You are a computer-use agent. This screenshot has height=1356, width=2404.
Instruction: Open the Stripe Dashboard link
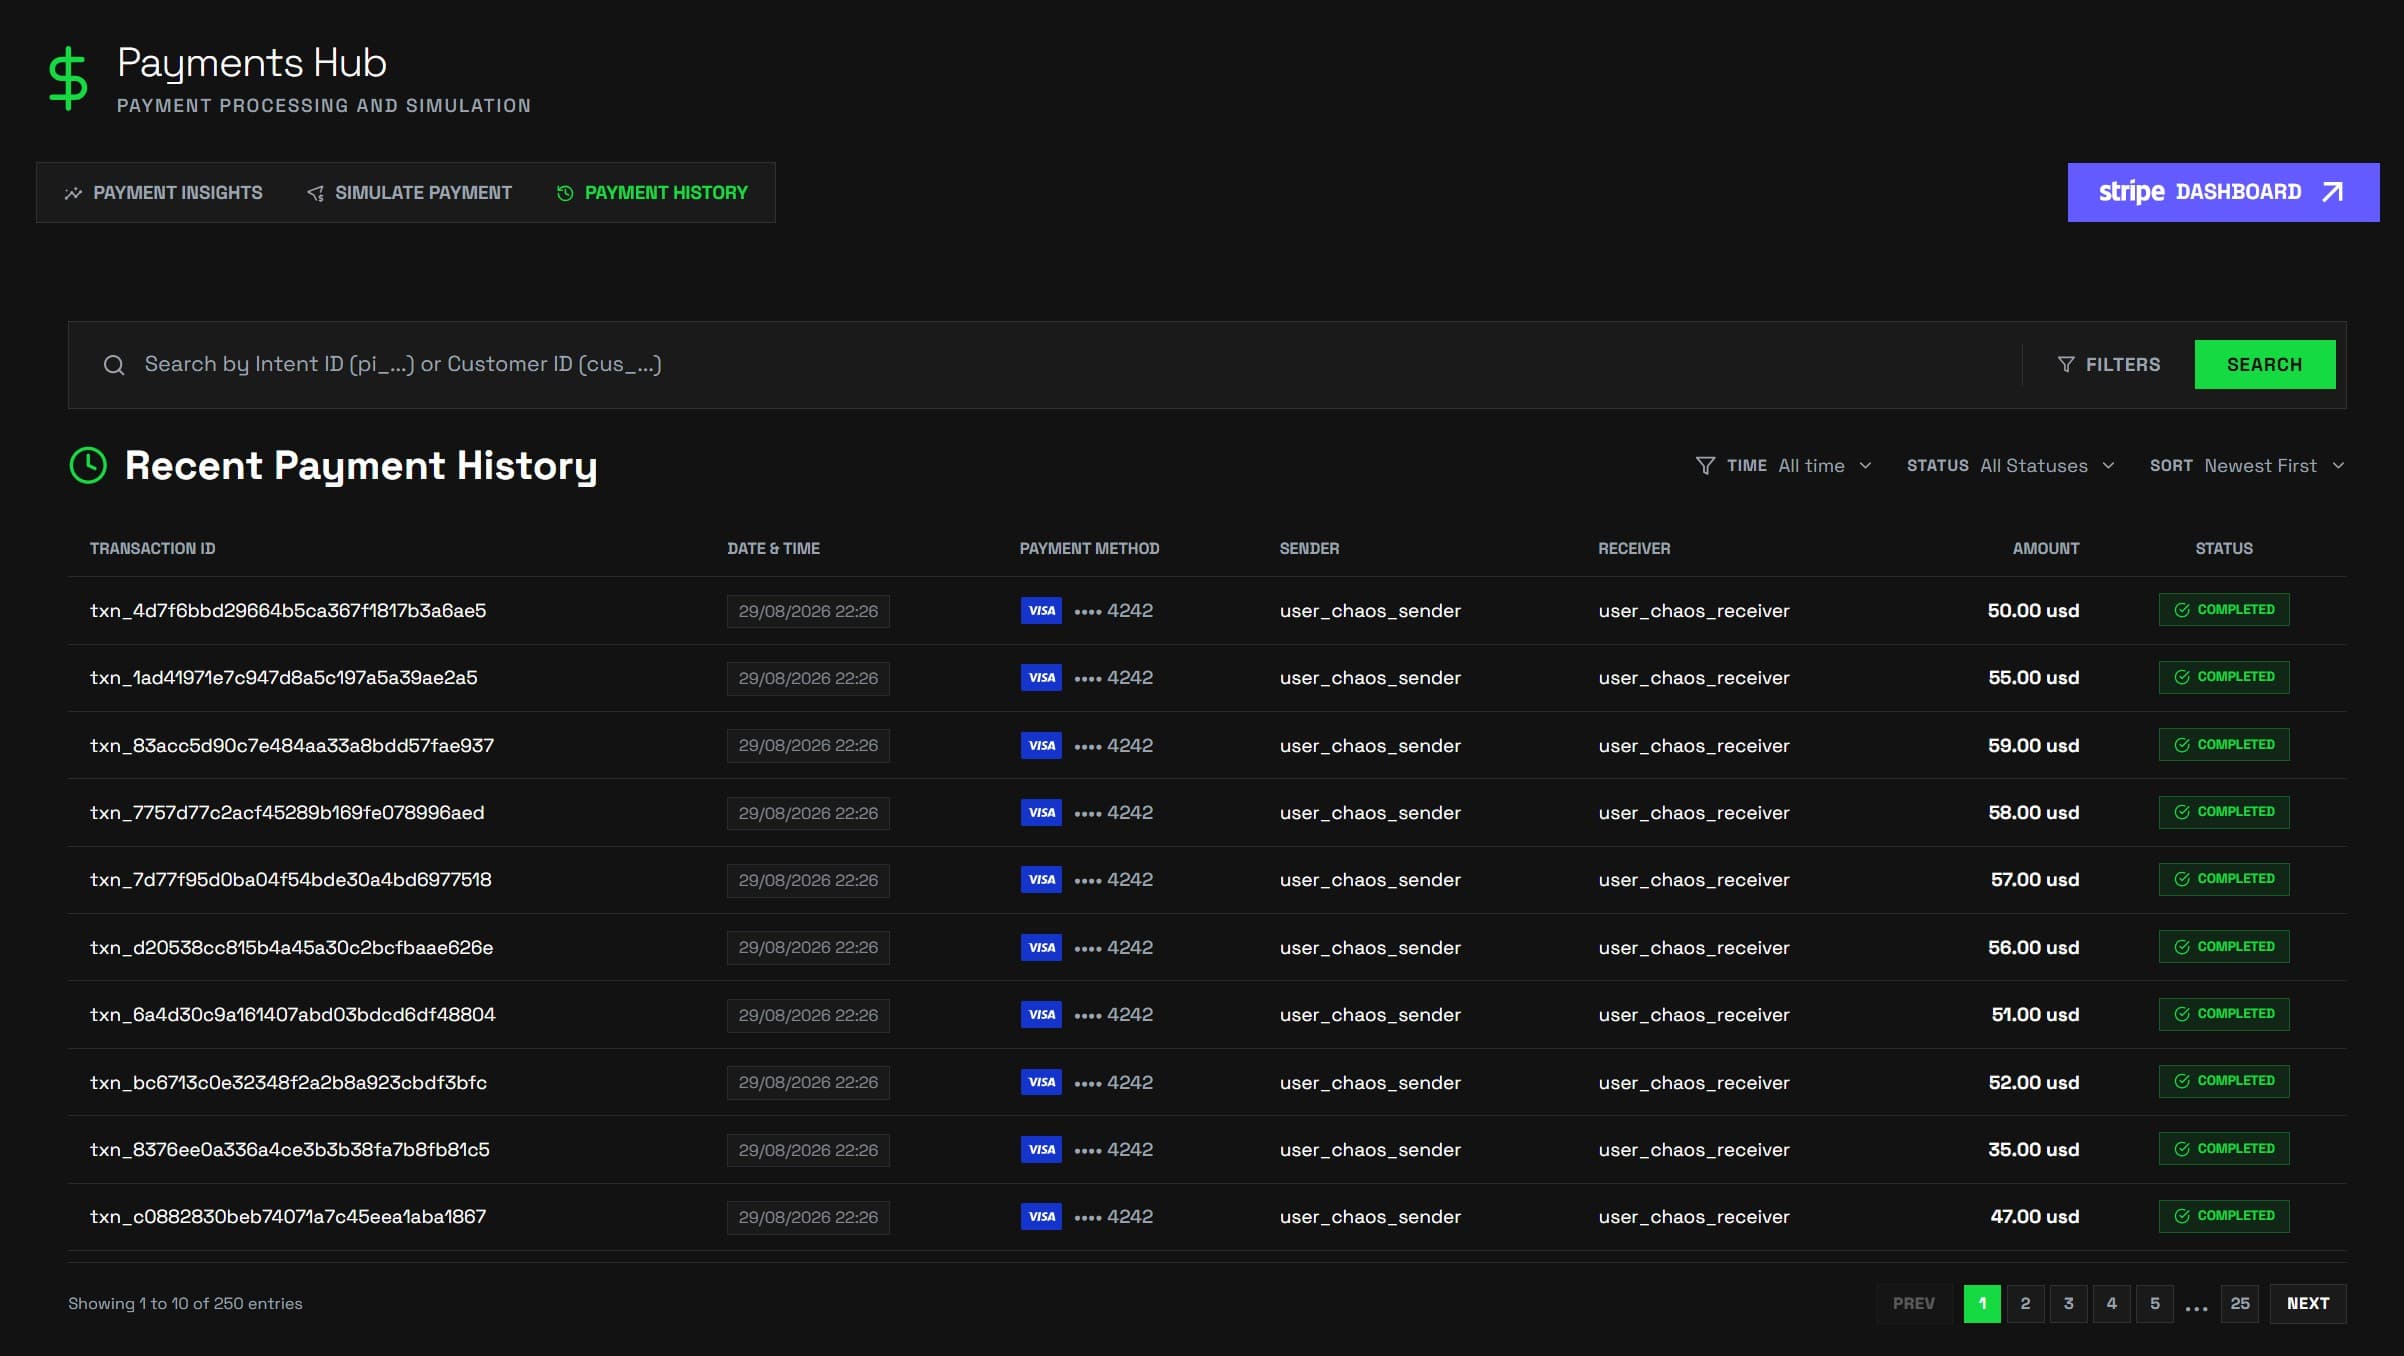pos(2223,192)
